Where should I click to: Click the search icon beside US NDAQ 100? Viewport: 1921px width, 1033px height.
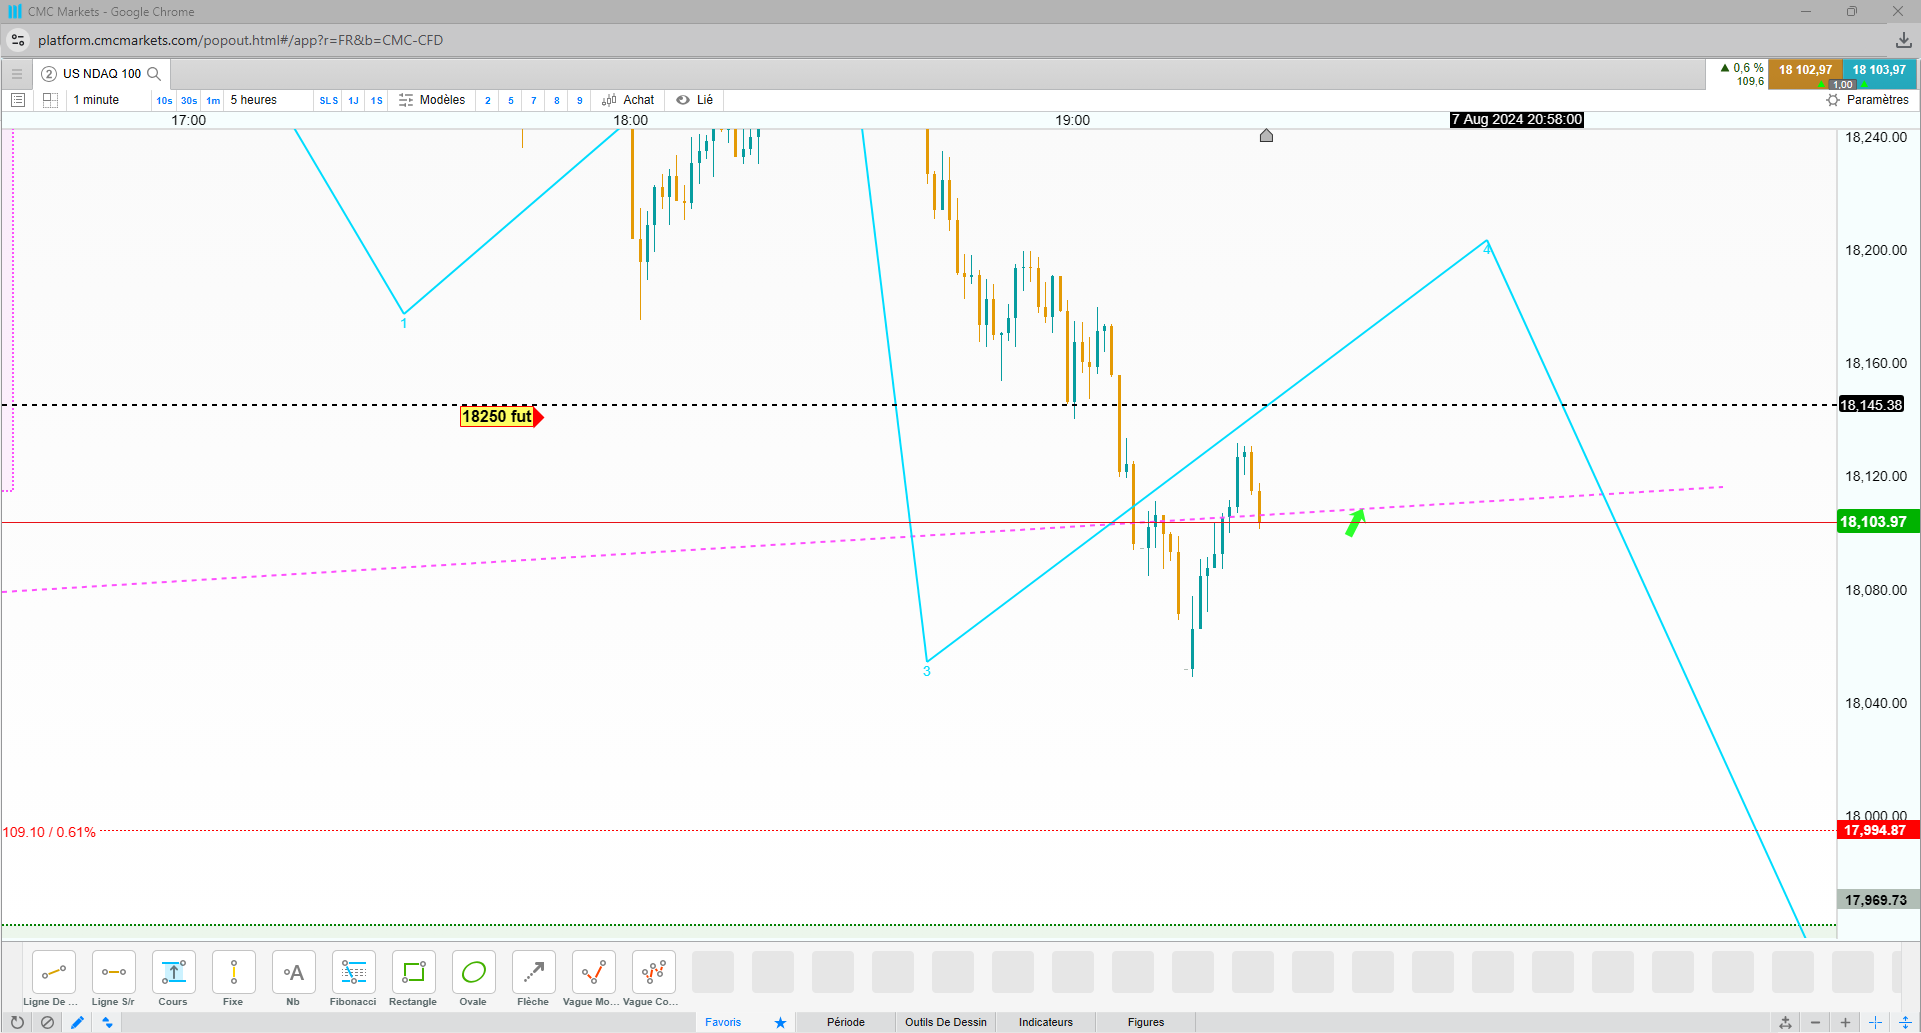point(154,74)
